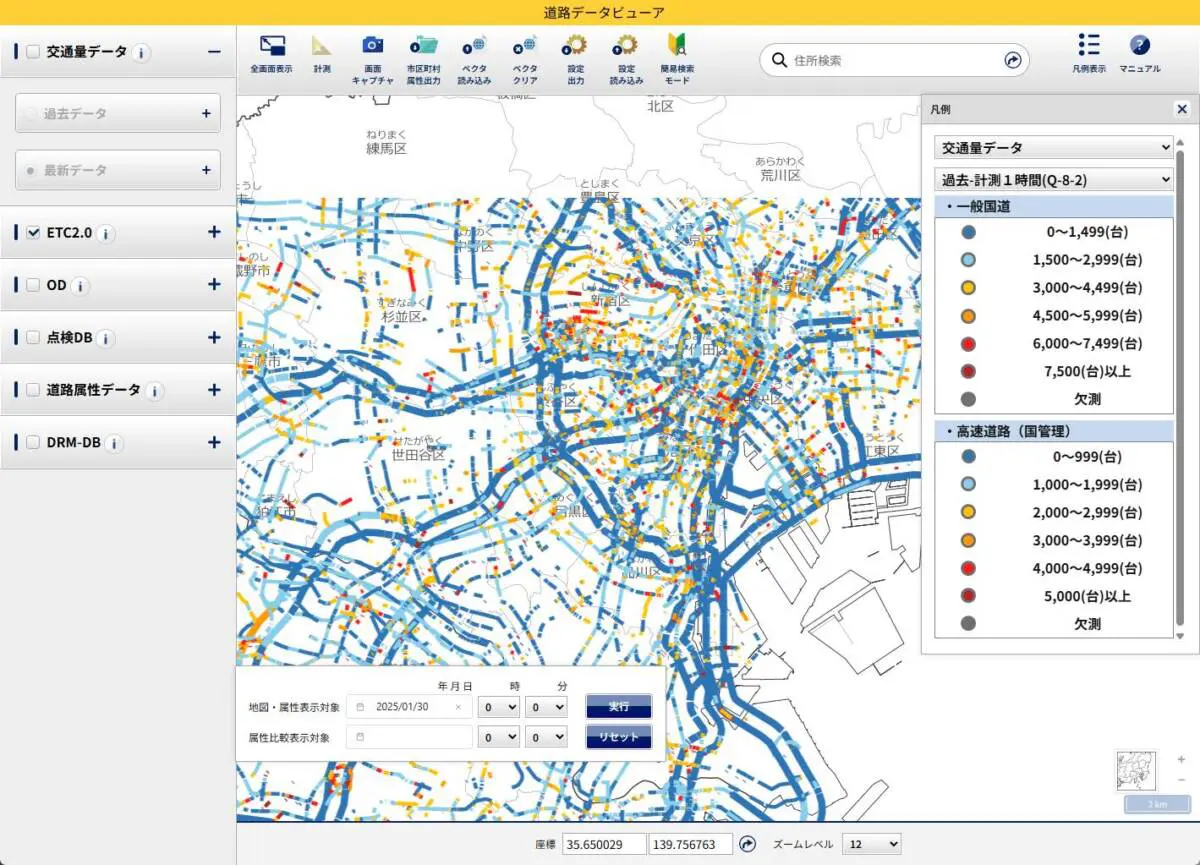Click the overview map thumbnail
This screenshot has height=865, width=1200.
(x=1136, y=771)
